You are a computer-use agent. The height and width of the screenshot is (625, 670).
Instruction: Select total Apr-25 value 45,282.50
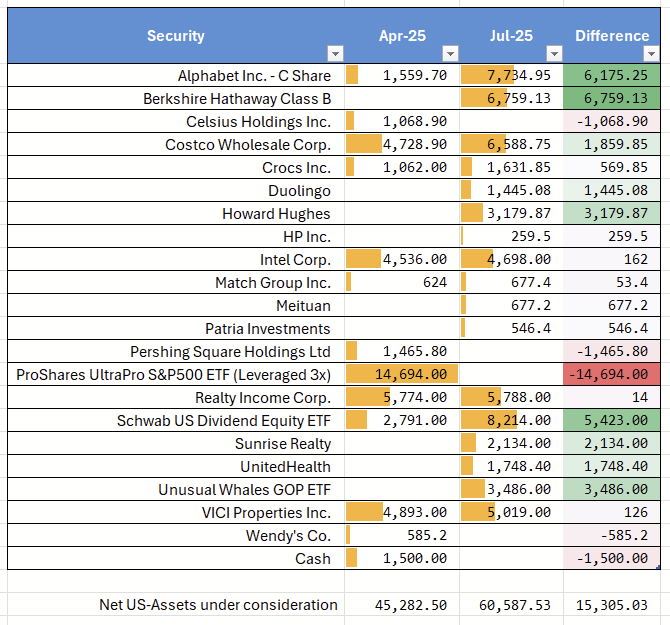click(402, 604)
